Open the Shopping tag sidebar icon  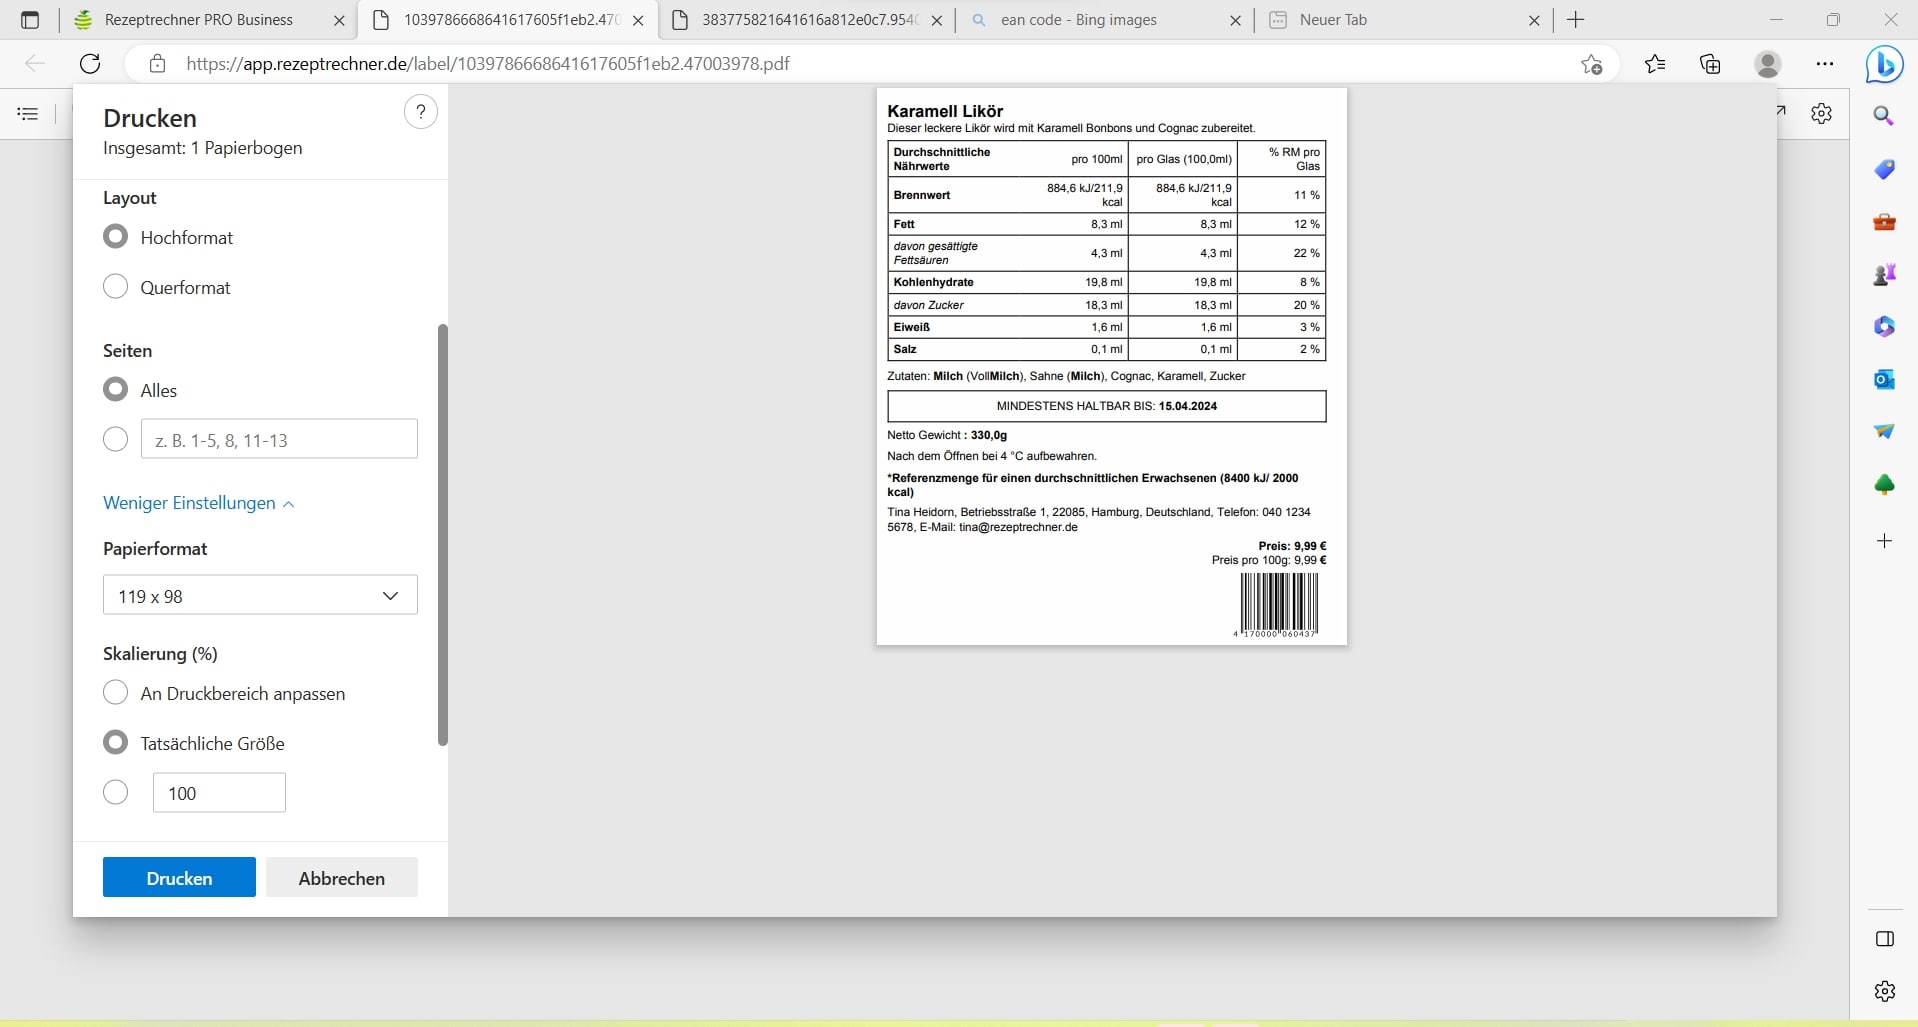(x=1884, y=169)
